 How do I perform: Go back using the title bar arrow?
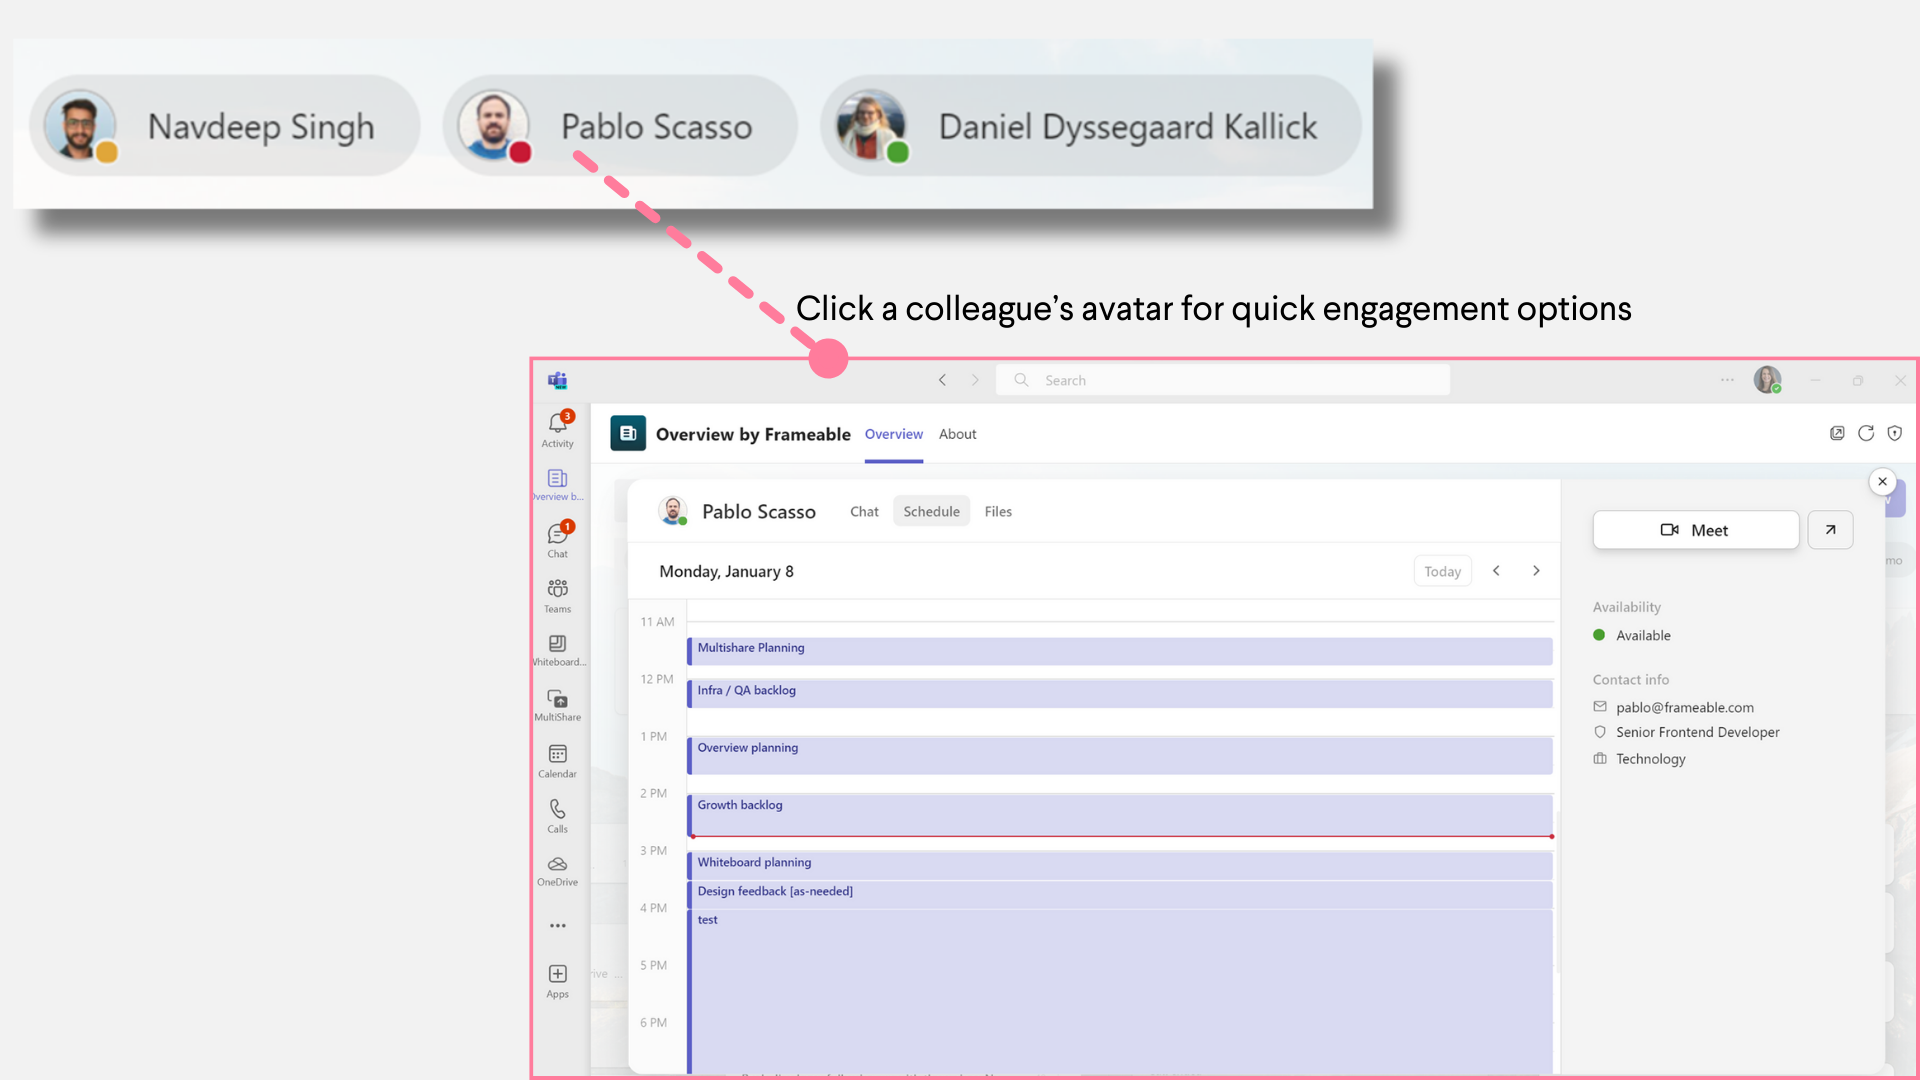pyautogui.click(x=942, y=380)
